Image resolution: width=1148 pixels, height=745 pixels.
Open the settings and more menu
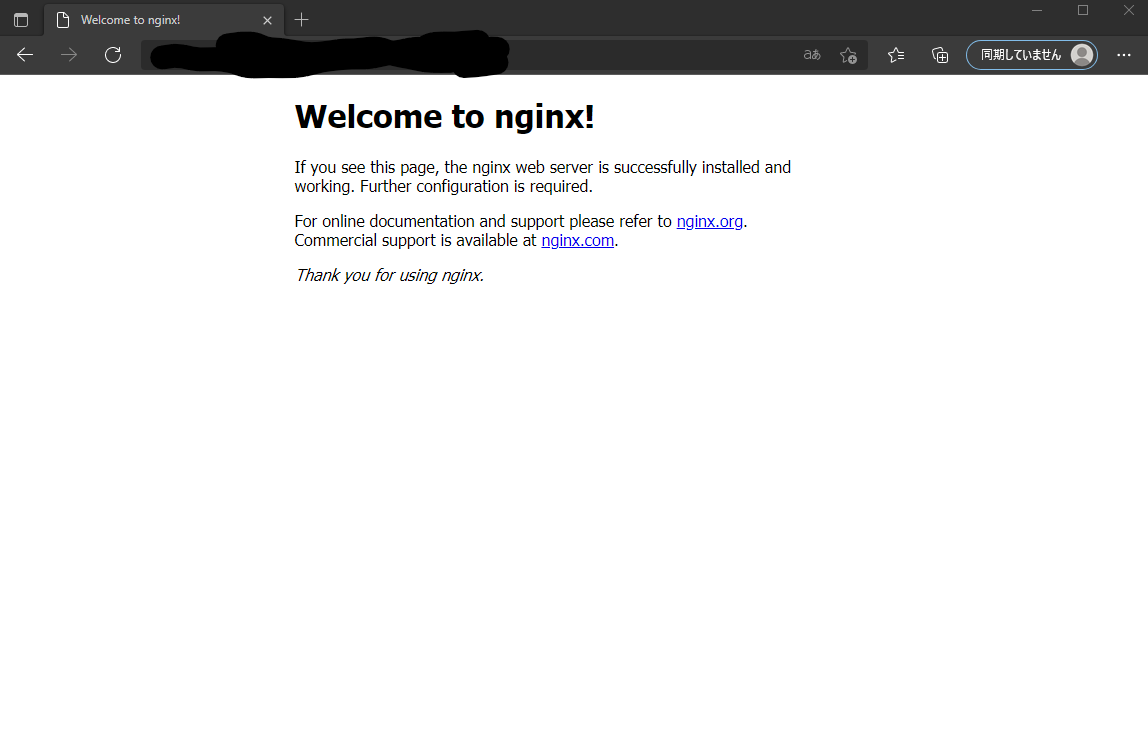(x=1124, y=55)
